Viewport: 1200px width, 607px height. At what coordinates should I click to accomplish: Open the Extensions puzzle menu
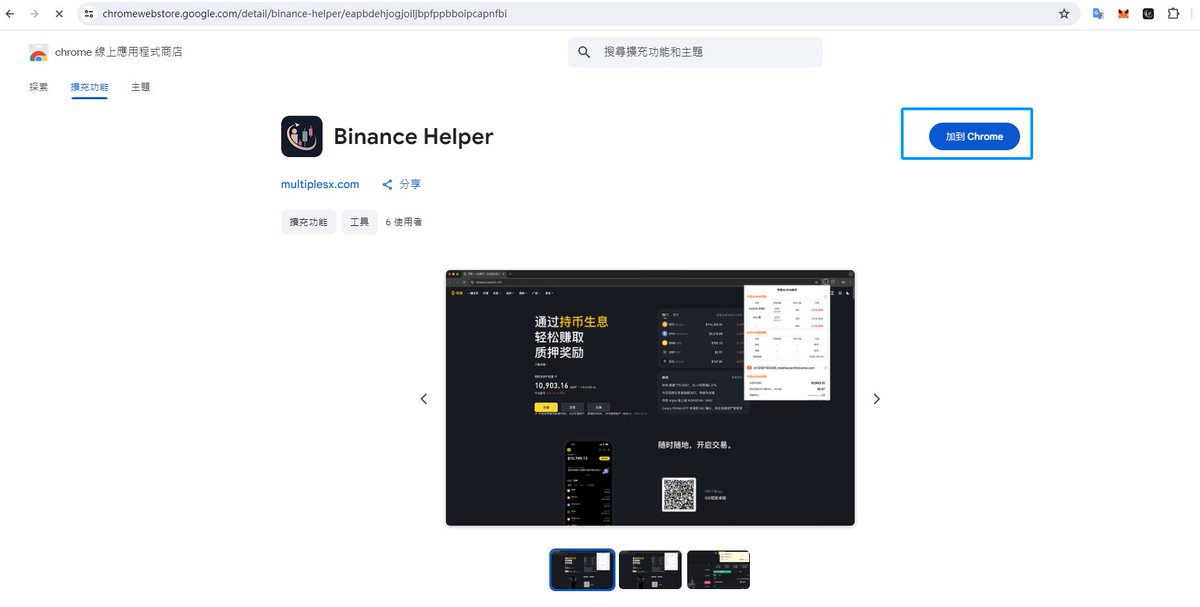[1173, 14]
